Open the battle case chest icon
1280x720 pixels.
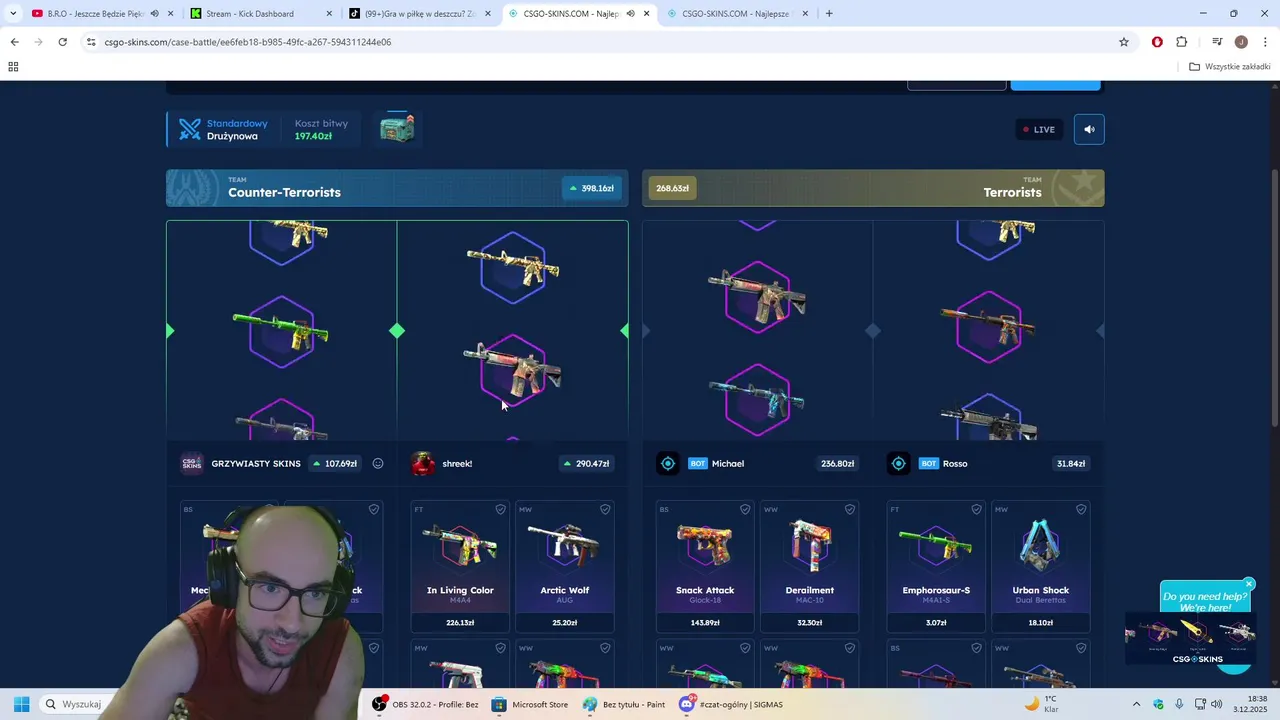(397, 128)
